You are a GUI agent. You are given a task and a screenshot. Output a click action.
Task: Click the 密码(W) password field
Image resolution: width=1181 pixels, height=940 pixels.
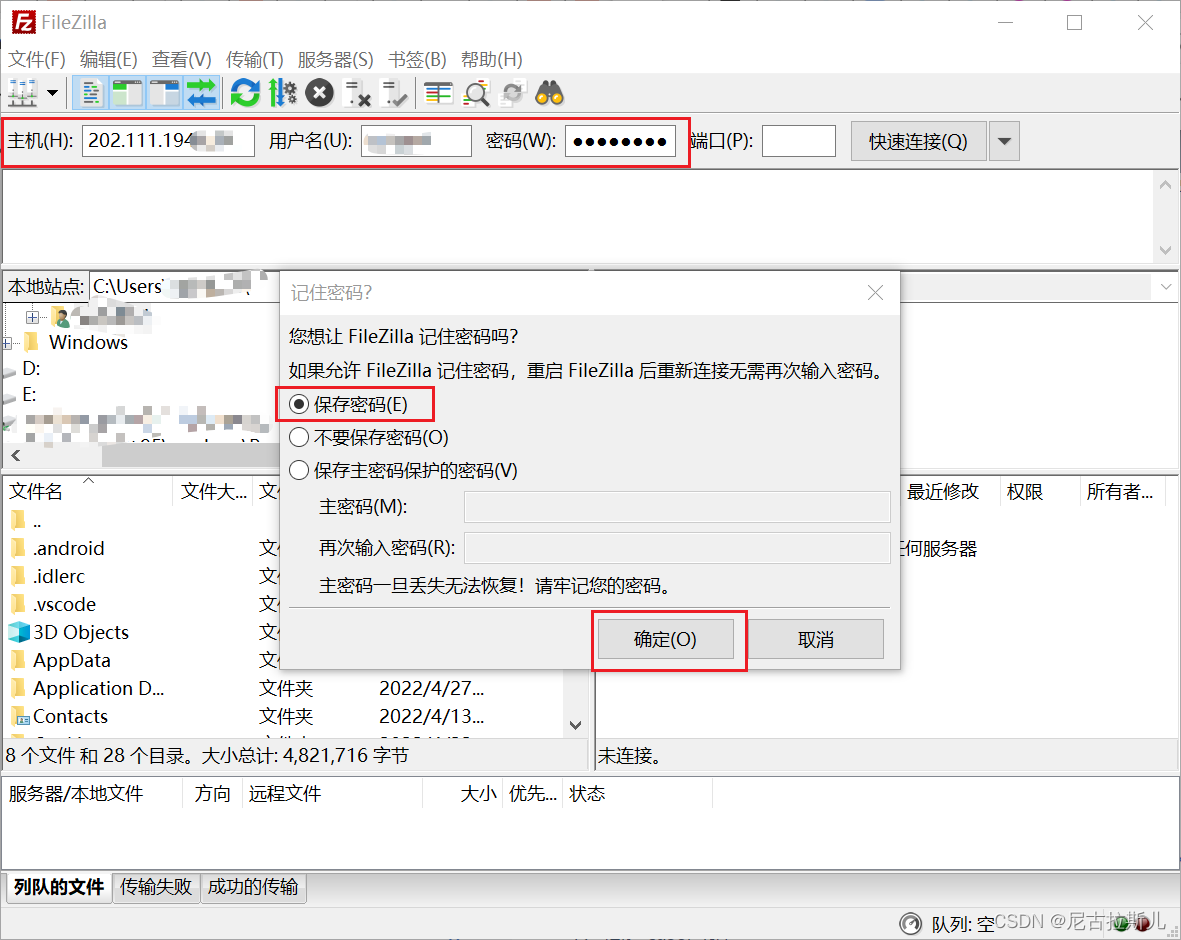[x=620, y=141]
